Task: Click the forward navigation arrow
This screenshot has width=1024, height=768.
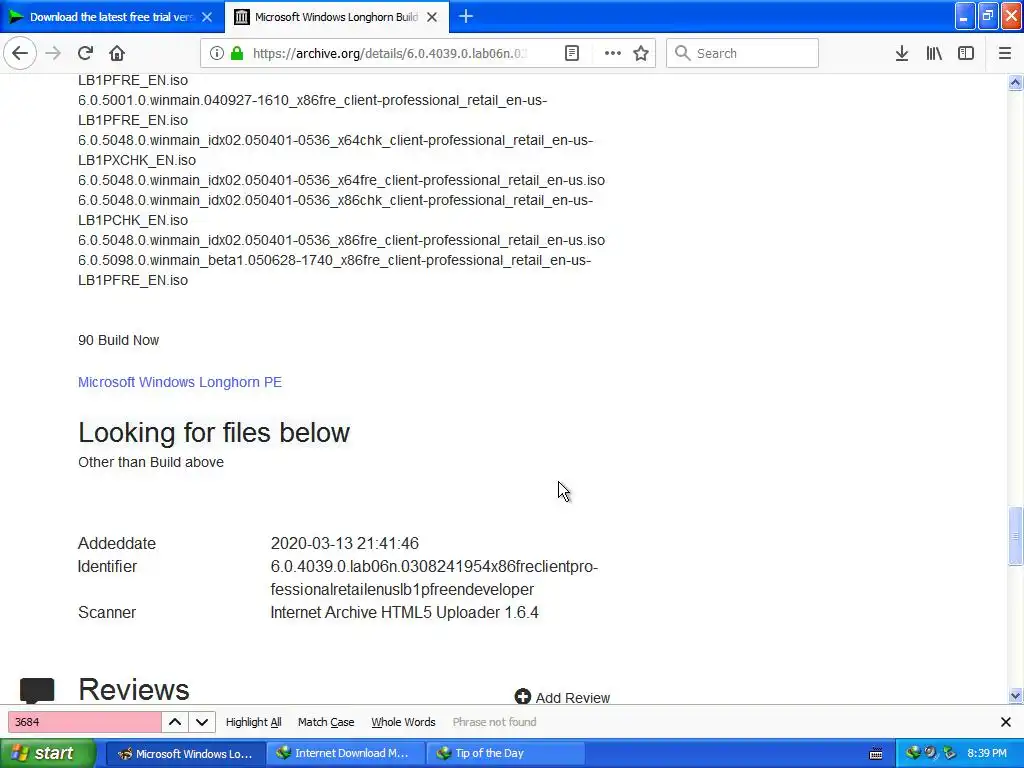Action: (x=53, y=53)
